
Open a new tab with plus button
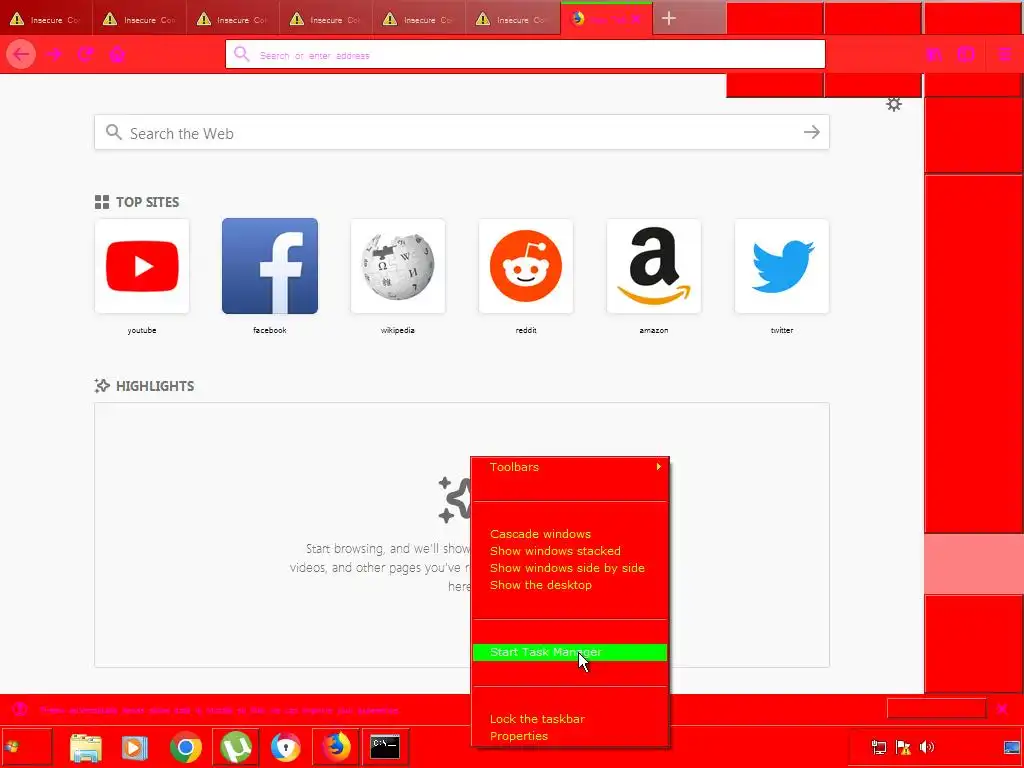(669, 19)
